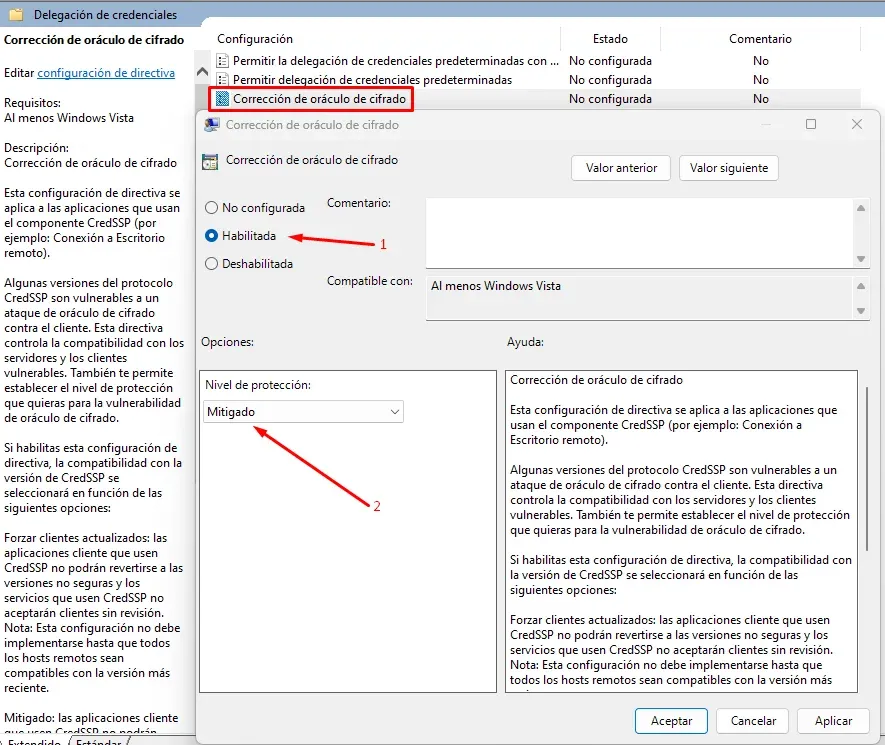The image size is (885, 745).
Task: Switch to the Extendido tab
Action: (34, 741)
